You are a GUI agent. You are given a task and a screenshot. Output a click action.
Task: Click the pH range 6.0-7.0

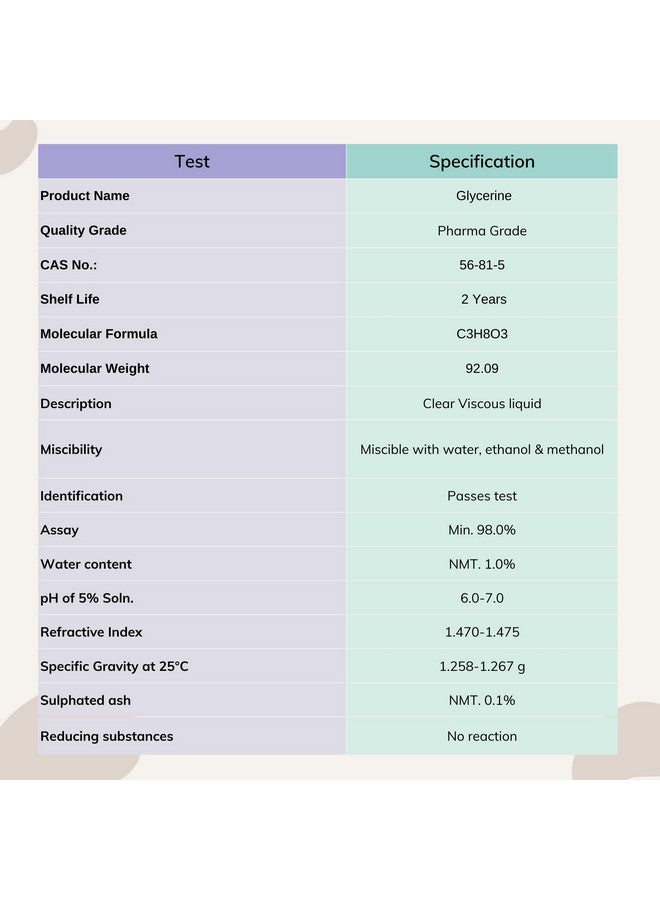pyautogui.click(x=482, y=598)
